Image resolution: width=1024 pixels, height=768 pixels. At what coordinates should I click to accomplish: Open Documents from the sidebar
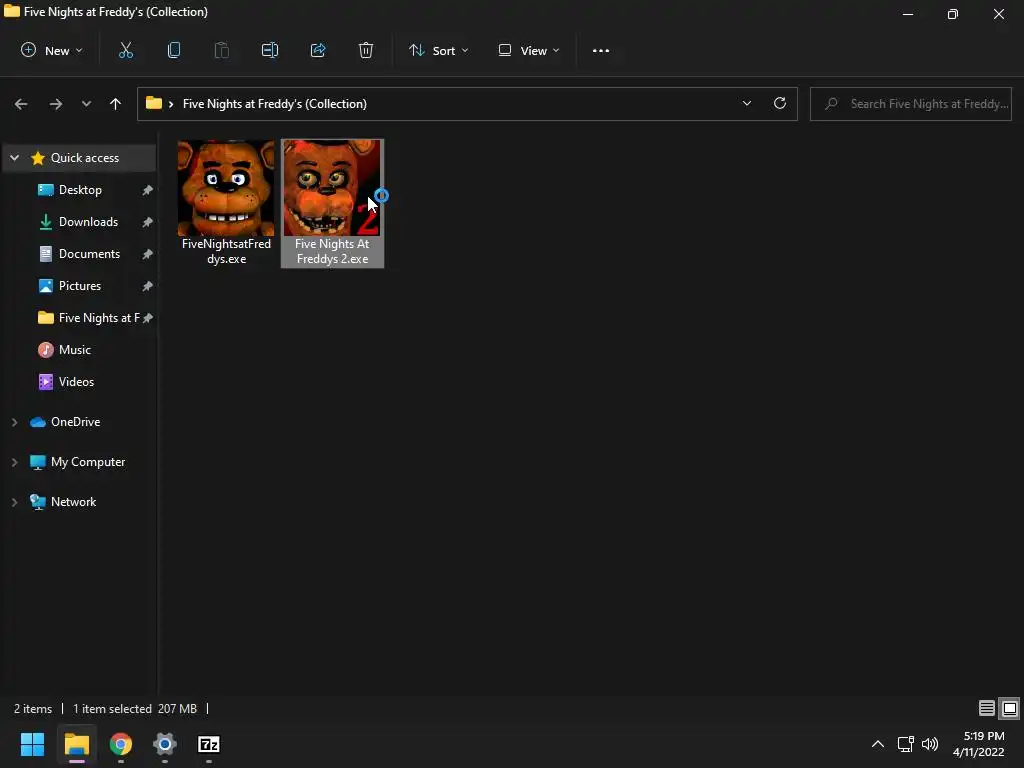click(x=89, y=254)
